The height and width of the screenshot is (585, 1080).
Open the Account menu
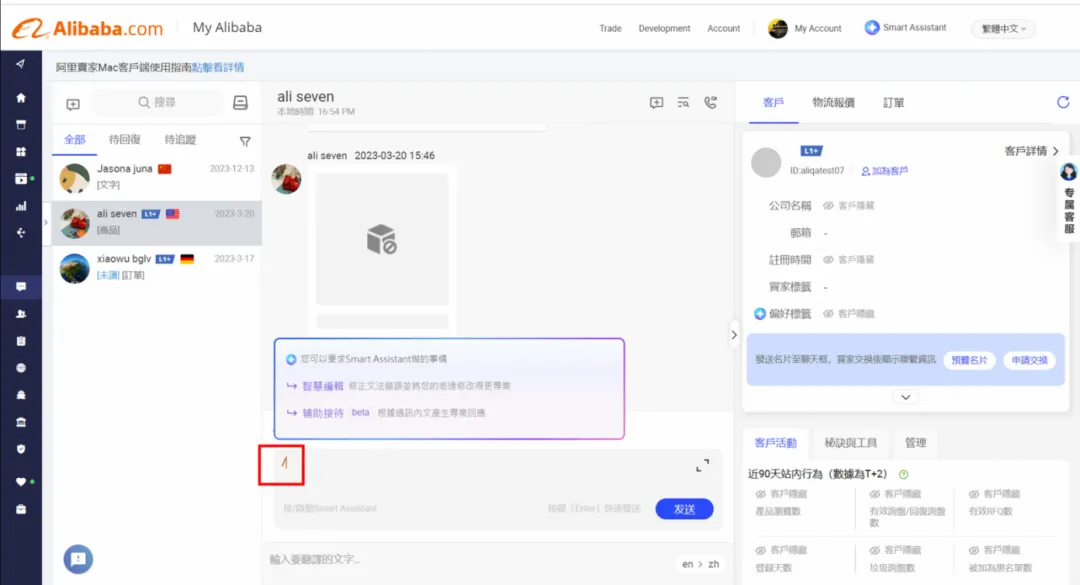[x=723, y=28]
